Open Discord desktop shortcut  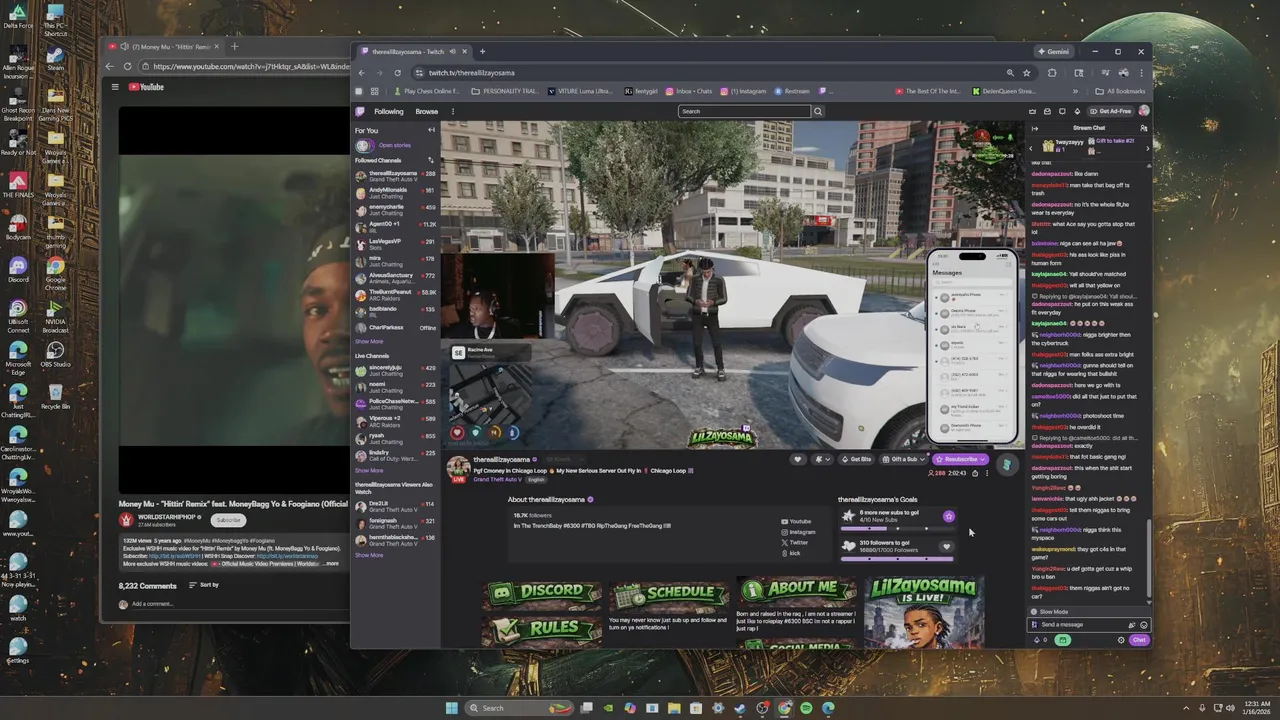click(x=17, y=269)
